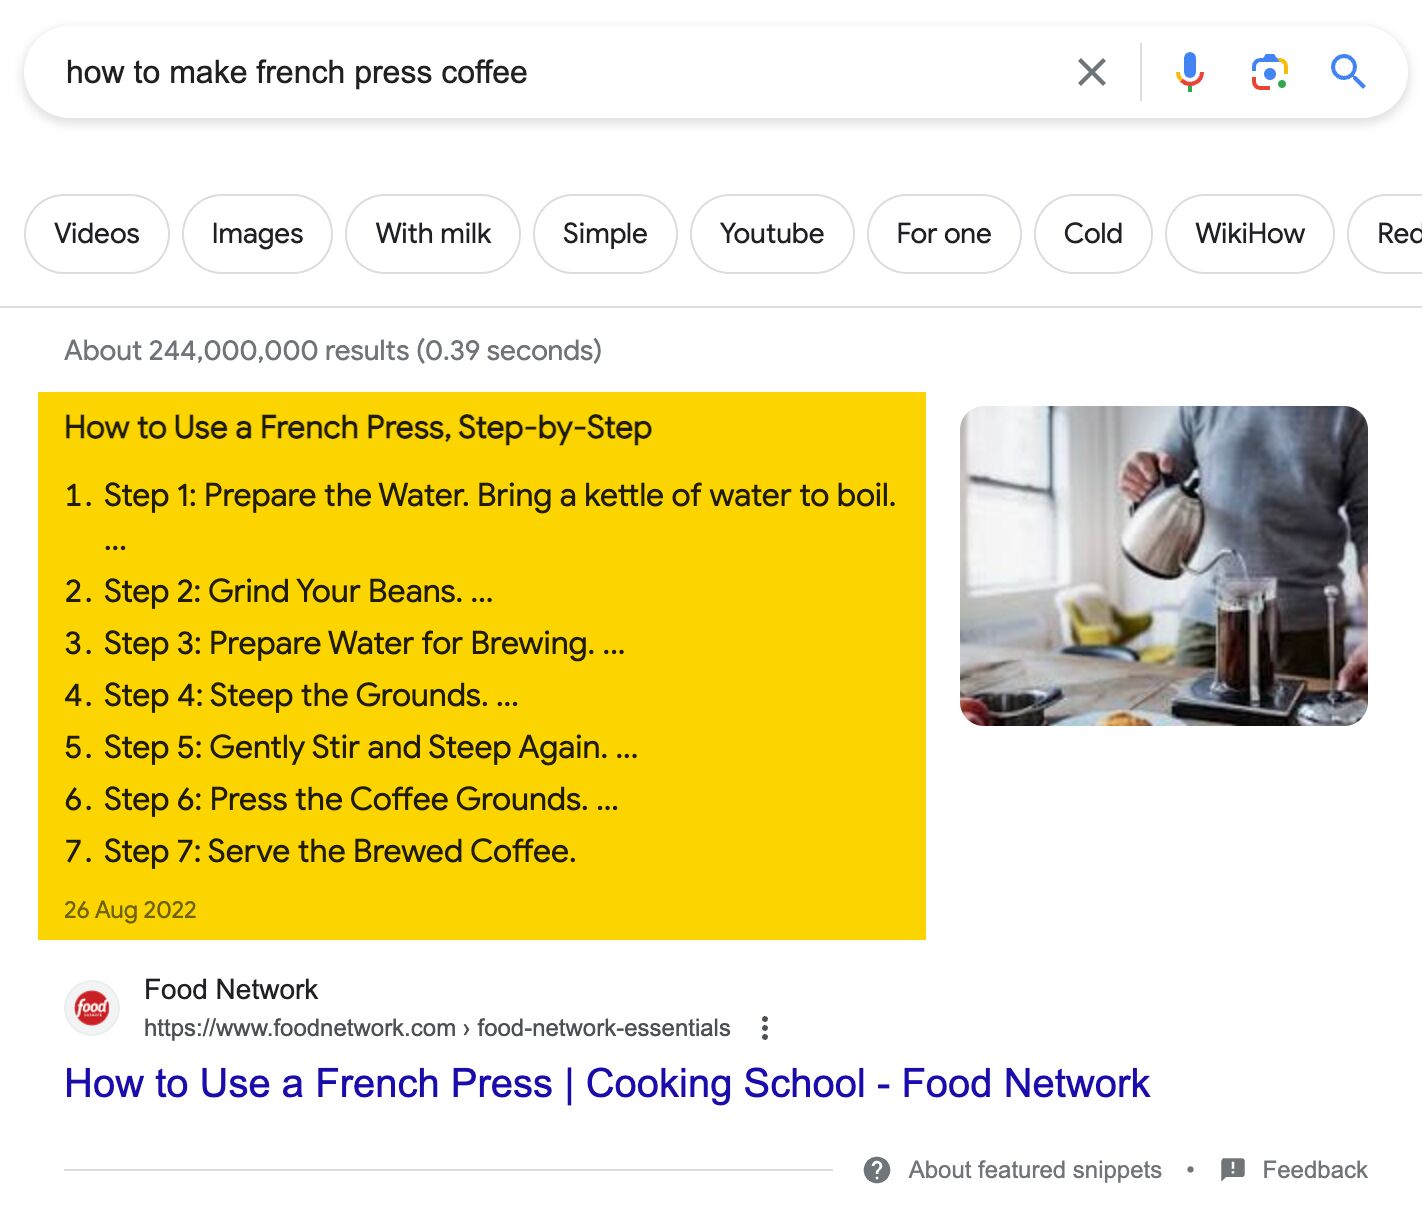Click the search magnifier icon
Screen dimensions: 1422x1206
[1347, 71]
